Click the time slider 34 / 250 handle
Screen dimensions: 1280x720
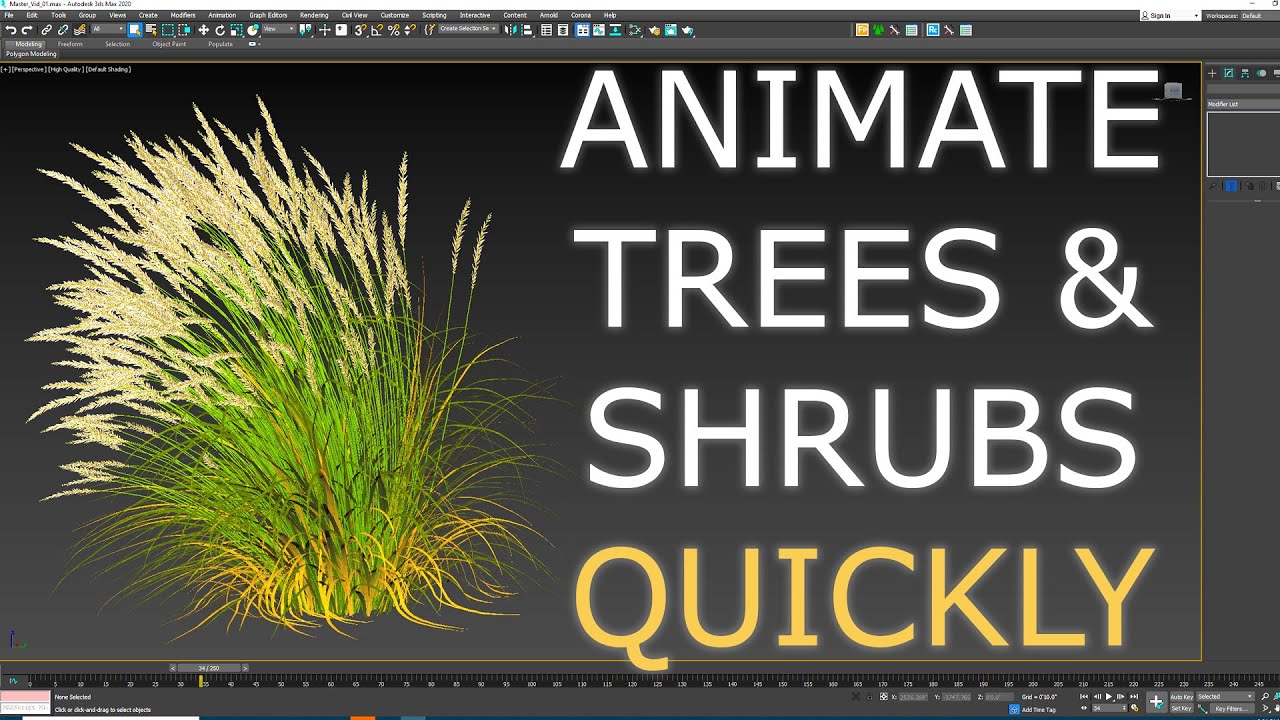[x=209, y=667]
